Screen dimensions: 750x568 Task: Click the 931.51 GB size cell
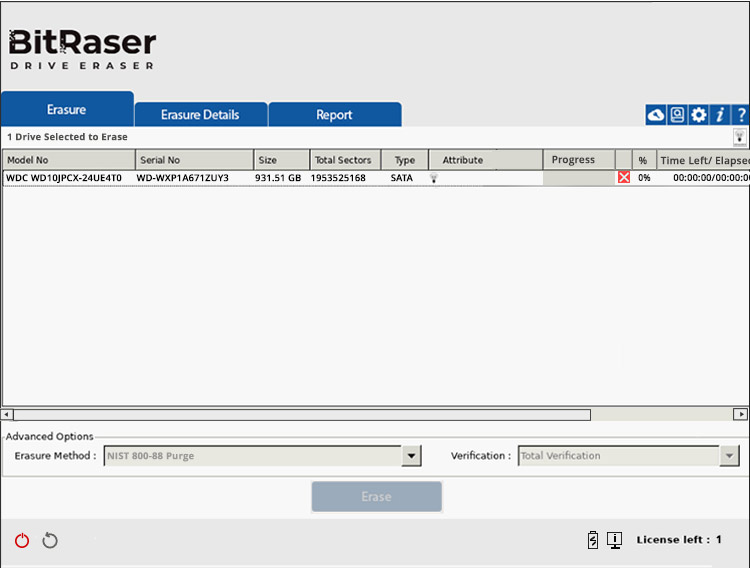click(278, 178)
